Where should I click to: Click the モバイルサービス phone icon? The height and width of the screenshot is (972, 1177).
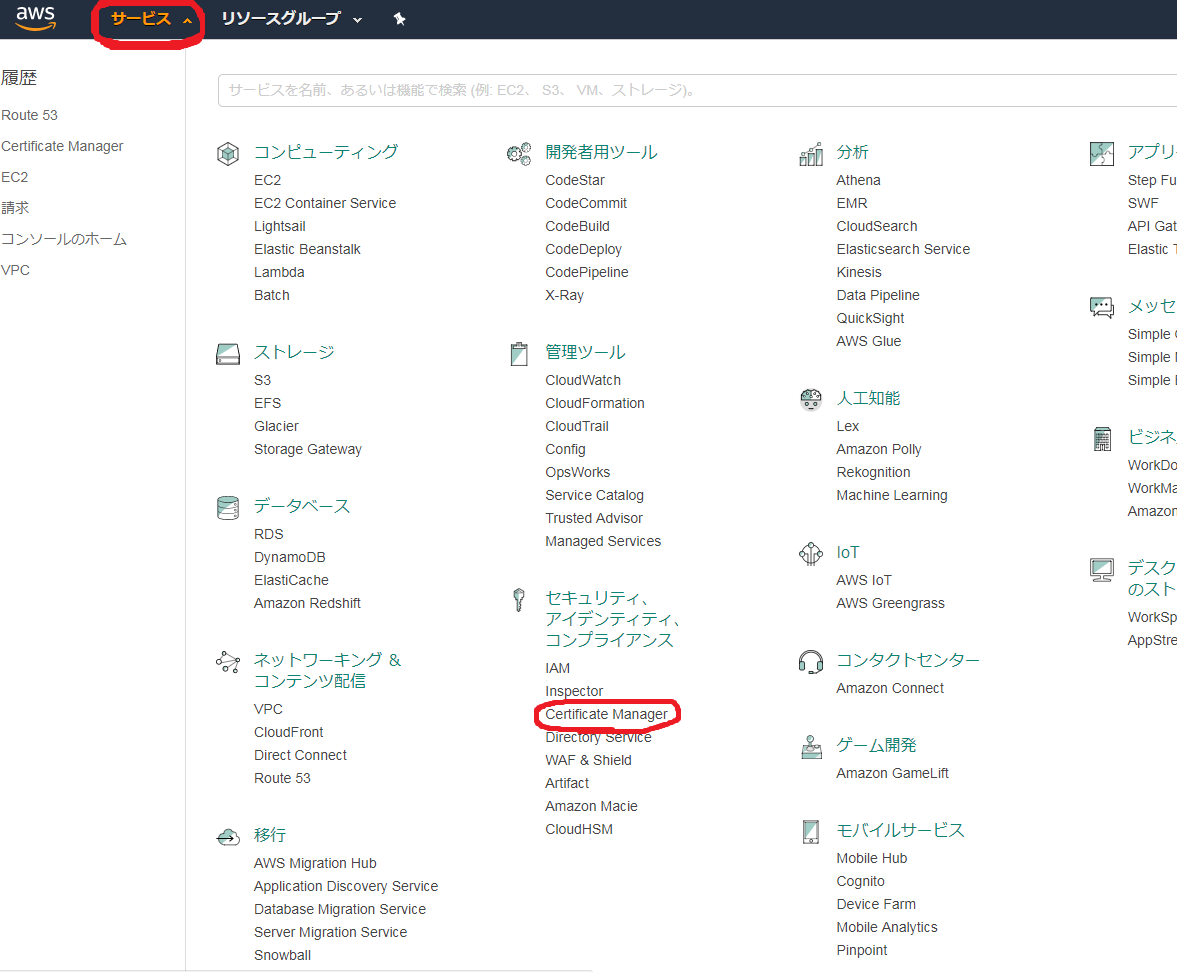(811, 832)
